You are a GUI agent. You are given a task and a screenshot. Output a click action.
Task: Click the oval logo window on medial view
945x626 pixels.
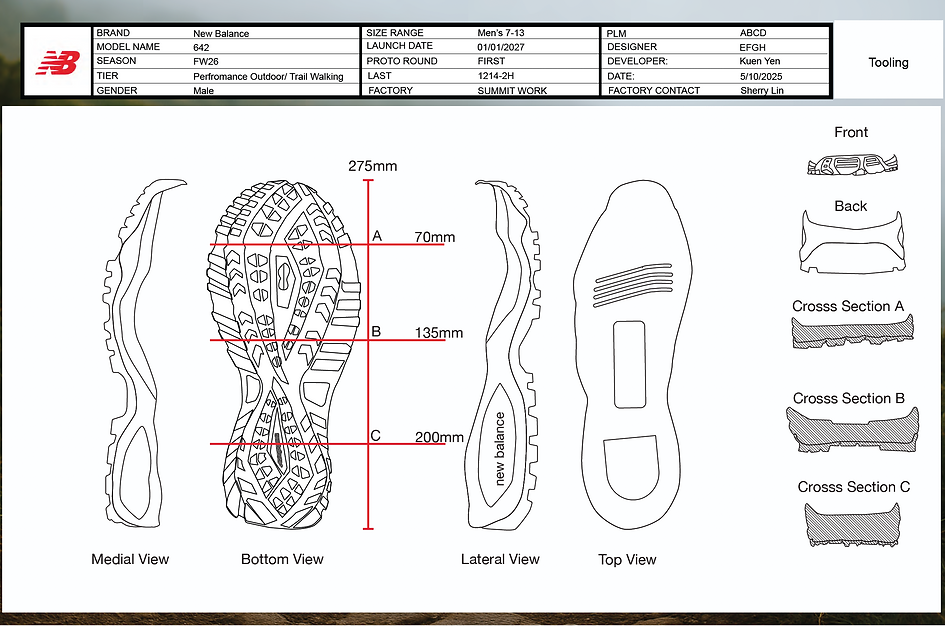tap(137, 470)
